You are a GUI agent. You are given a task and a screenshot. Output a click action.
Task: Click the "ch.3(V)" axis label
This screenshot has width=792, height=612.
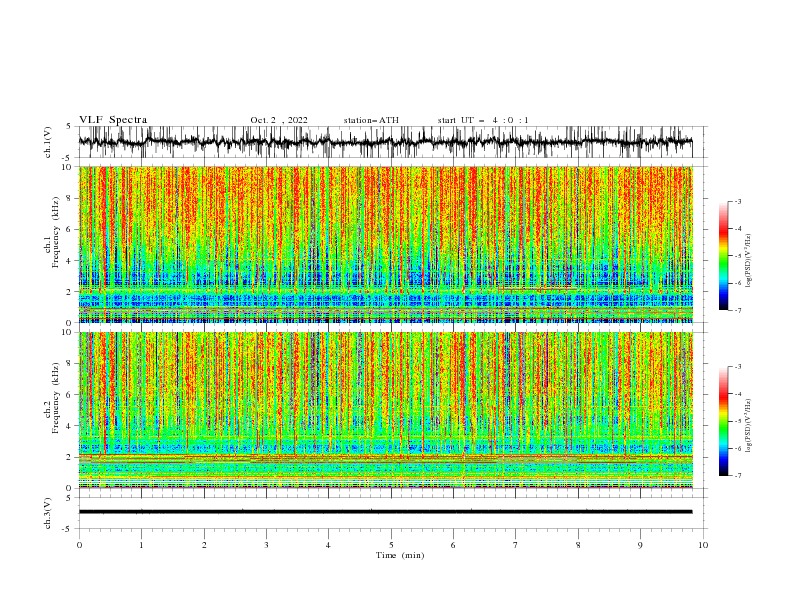tap(48, 513)
